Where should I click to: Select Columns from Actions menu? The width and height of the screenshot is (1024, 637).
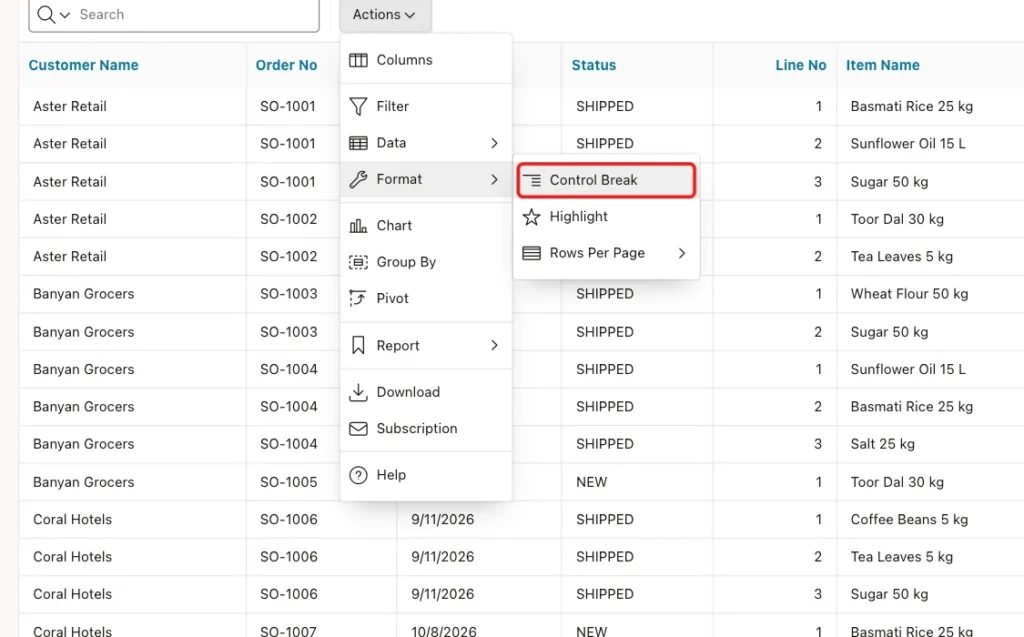(426, 60)
